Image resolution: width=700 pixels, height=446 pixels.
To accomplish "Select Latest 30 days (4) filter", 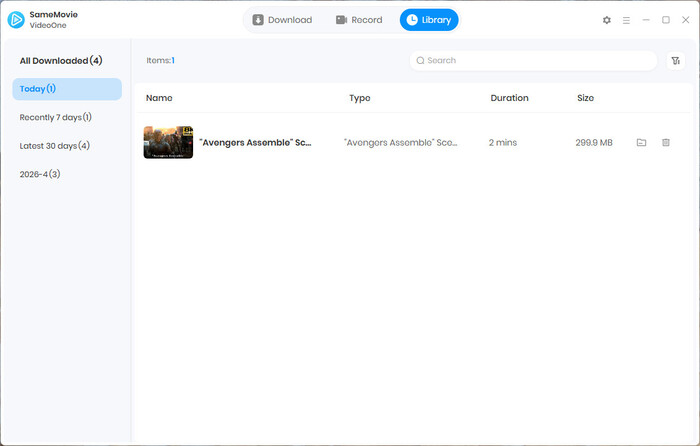I will click(x=54, y=146).
